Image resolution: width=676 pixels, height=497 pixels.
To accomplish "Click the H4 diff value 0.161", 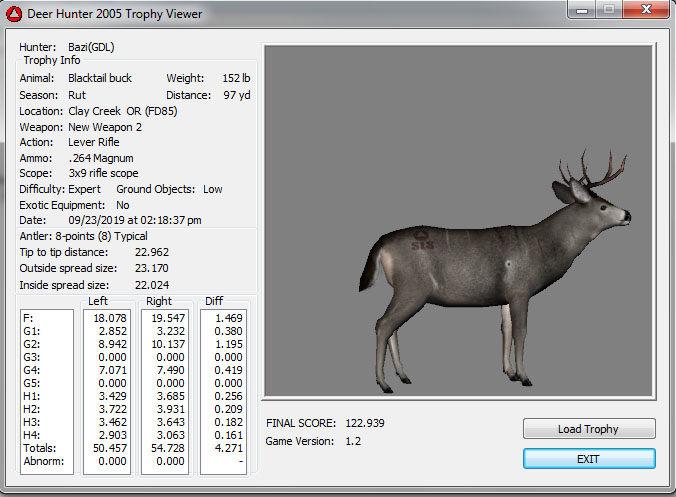I will (228, 434).
